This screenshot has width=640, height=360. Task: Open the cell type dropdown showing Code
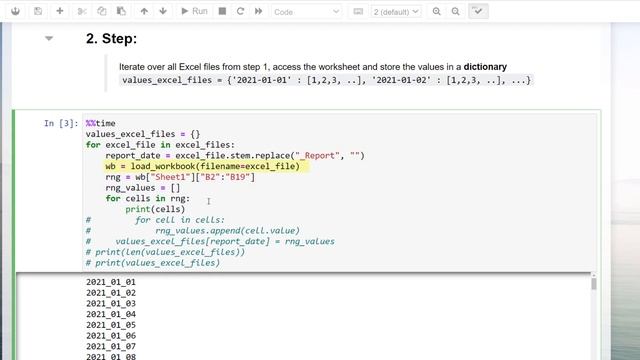tap(307, 12)
